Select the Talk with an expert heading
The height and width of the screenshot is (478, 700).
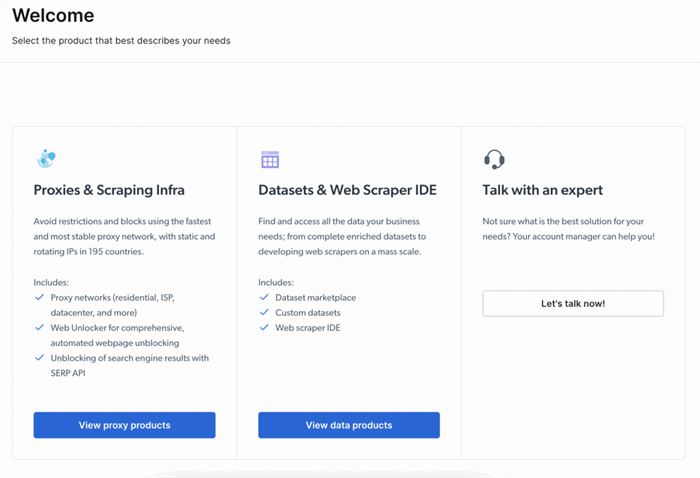[542, 190]
